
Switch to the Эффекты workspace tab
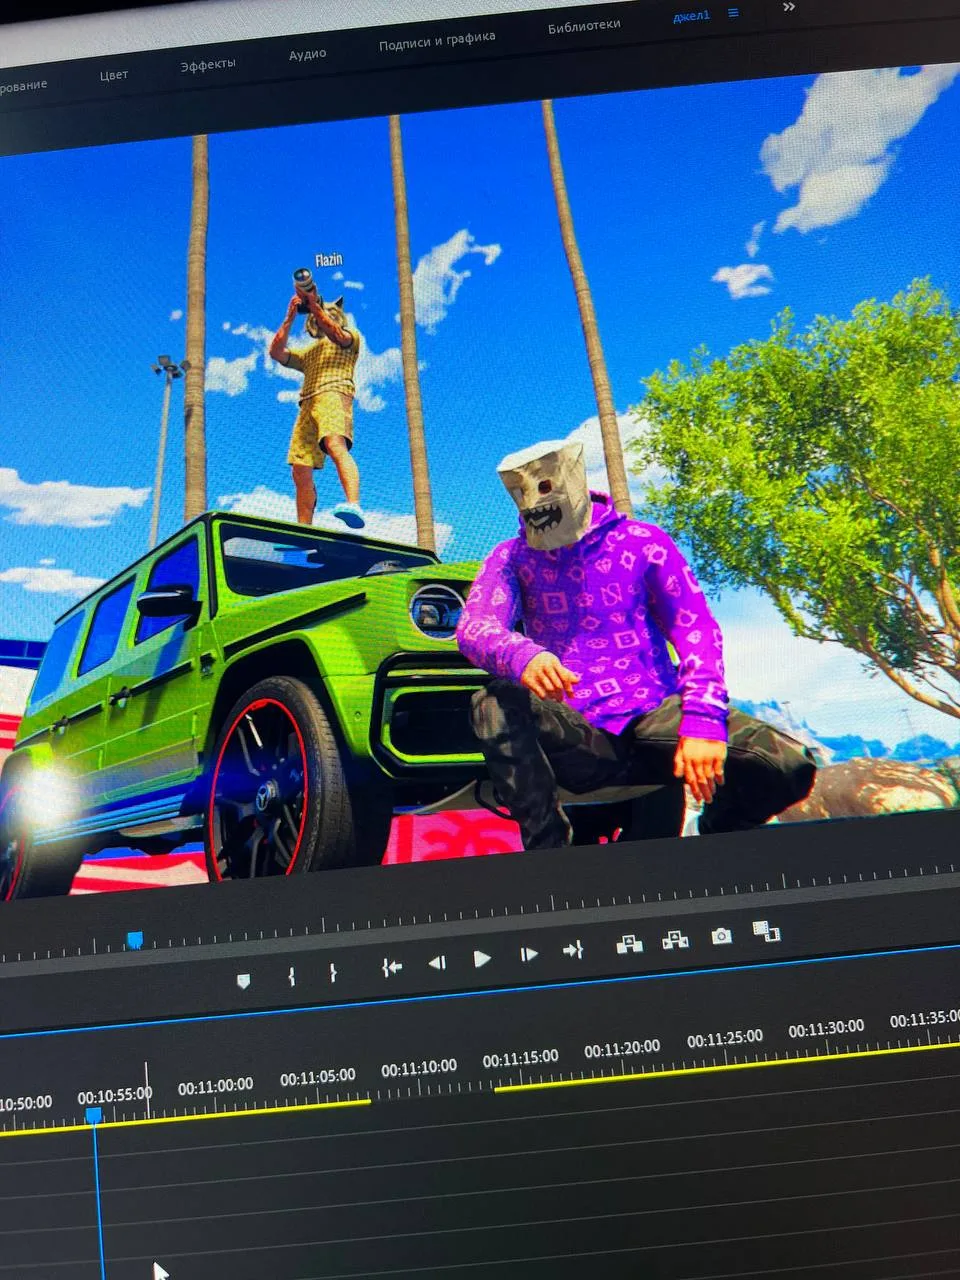(208, 65)
